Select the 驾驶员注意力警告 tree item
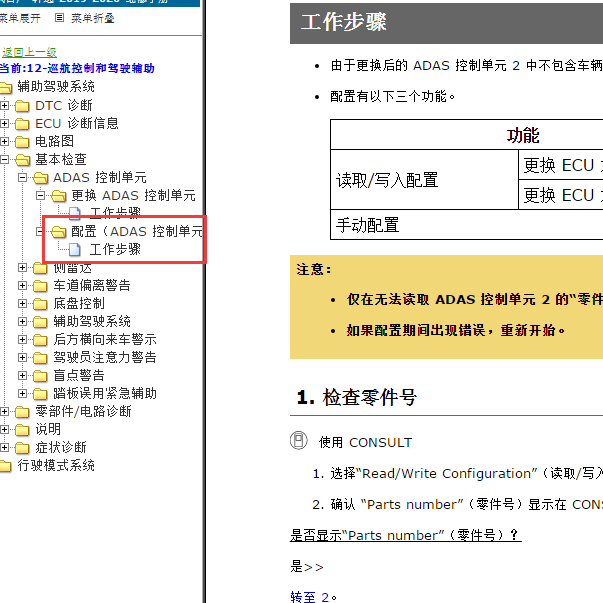 104,357
